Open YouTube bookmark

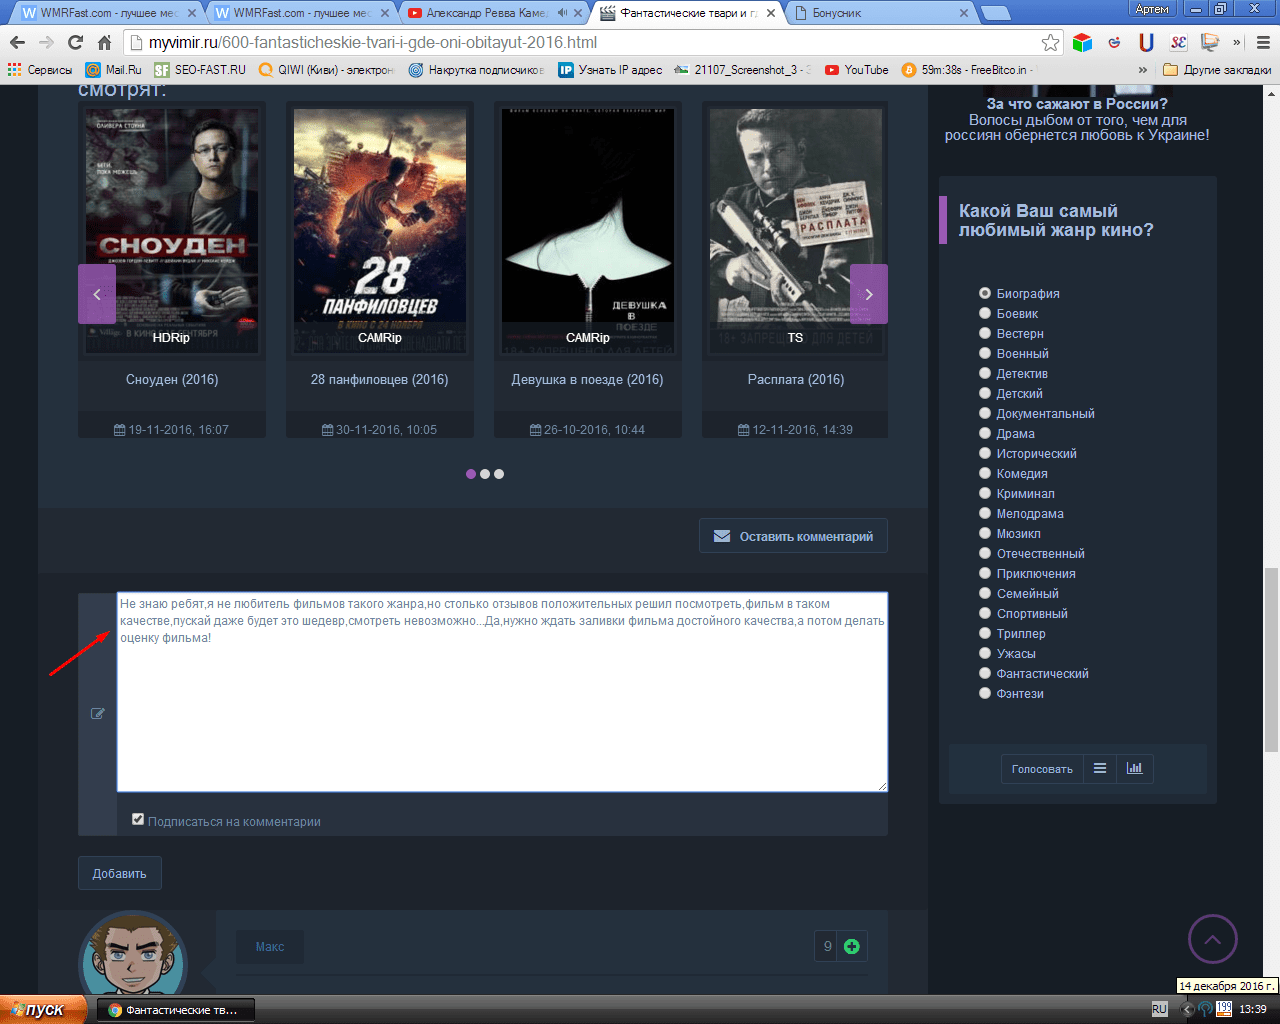click(857, 70)
